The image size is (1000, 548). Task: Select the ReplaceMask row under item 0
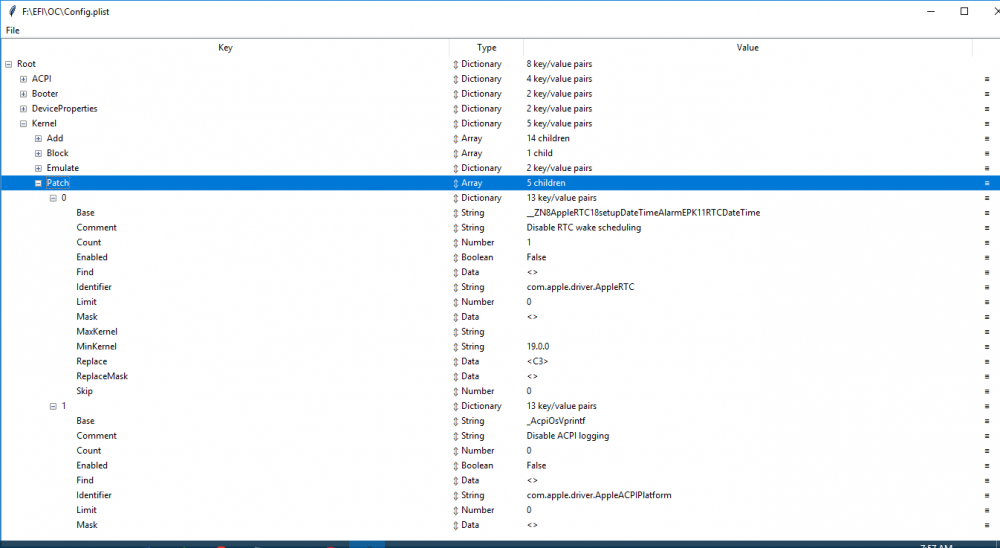pyautogui.click(x=500, y=376)
